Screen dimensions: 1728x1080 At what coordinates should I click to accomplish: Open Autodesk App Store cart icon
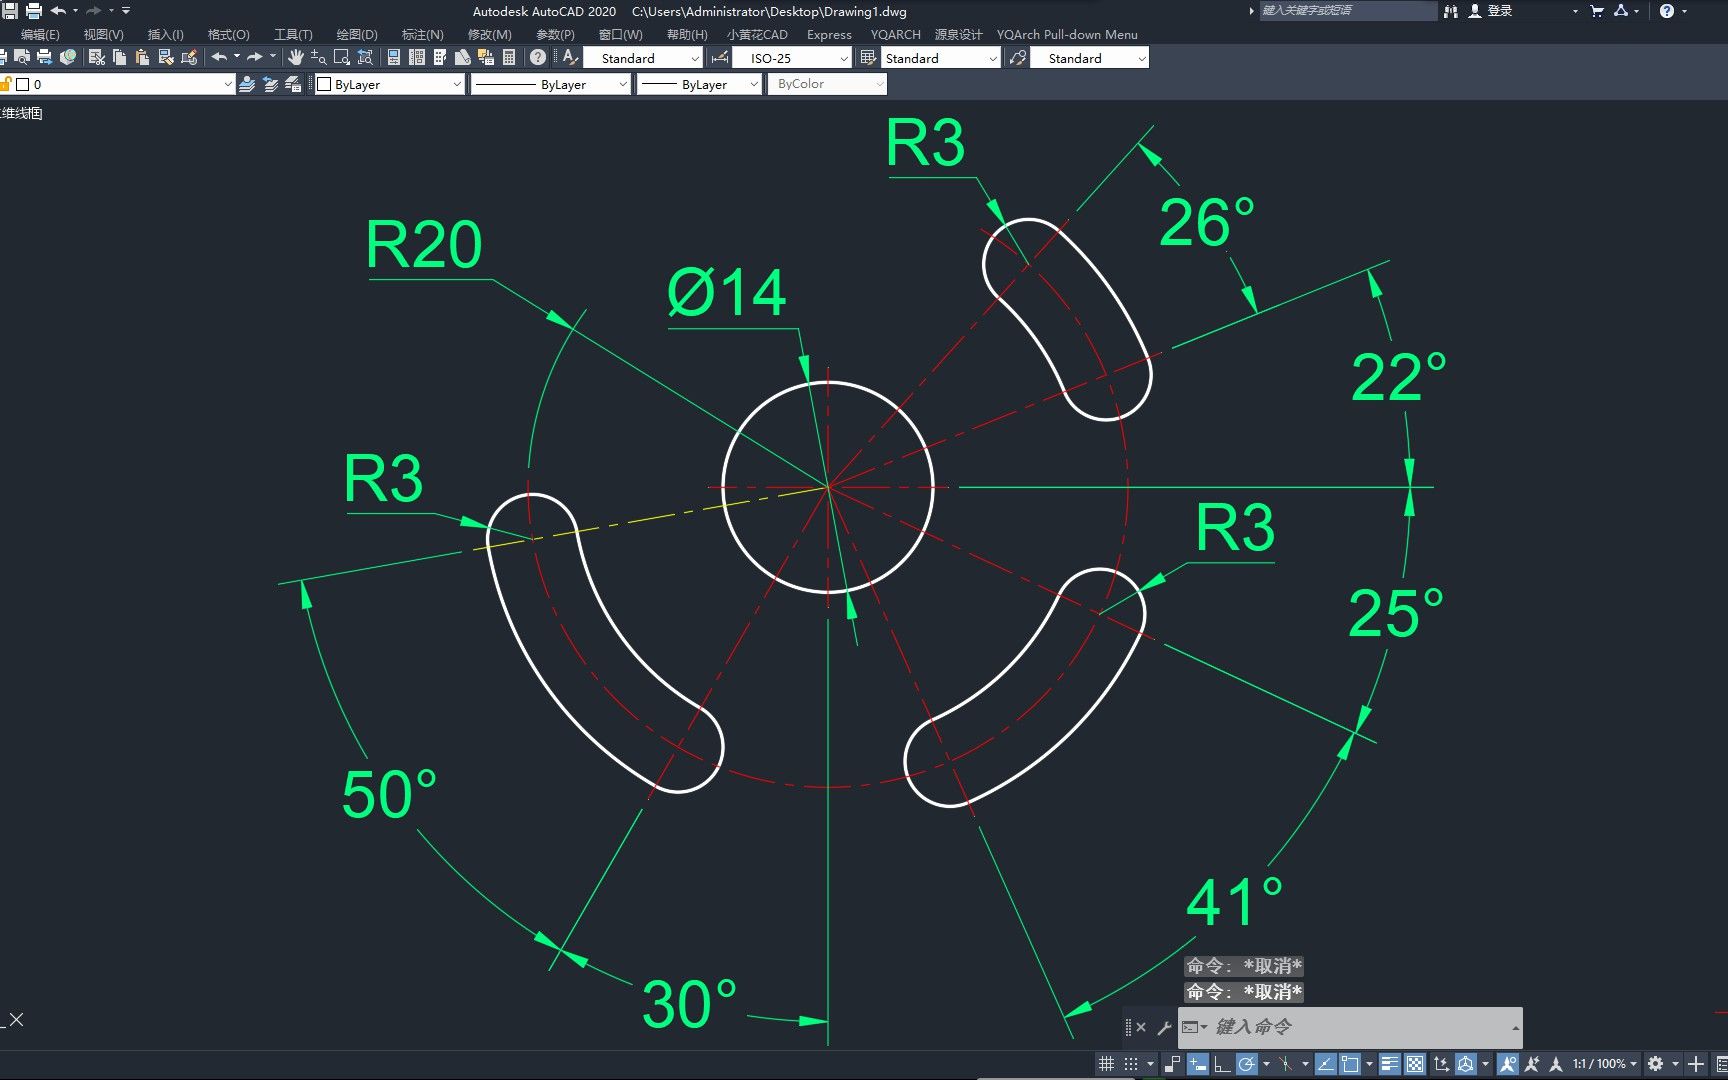(x=1597, y=11)
